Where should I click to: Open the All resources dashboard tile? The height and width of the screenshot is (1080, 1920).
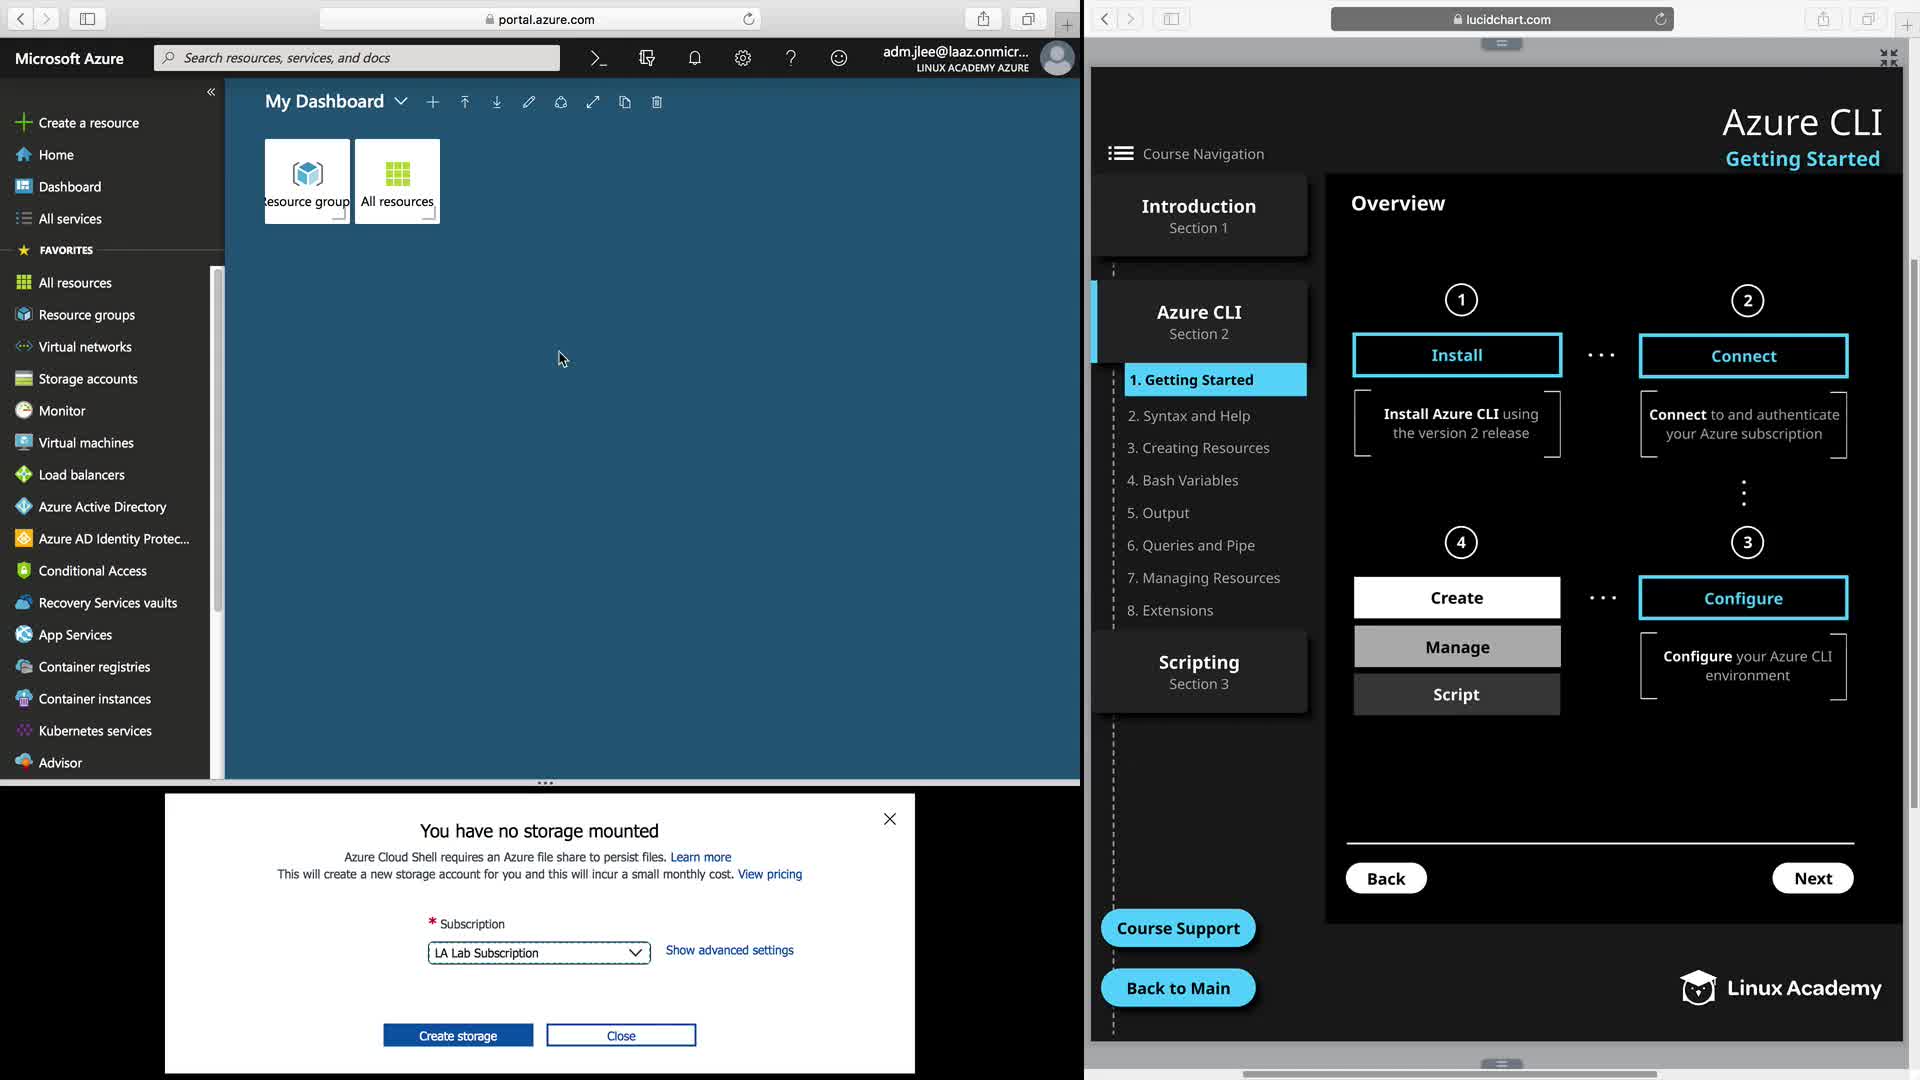coord(397,181)
